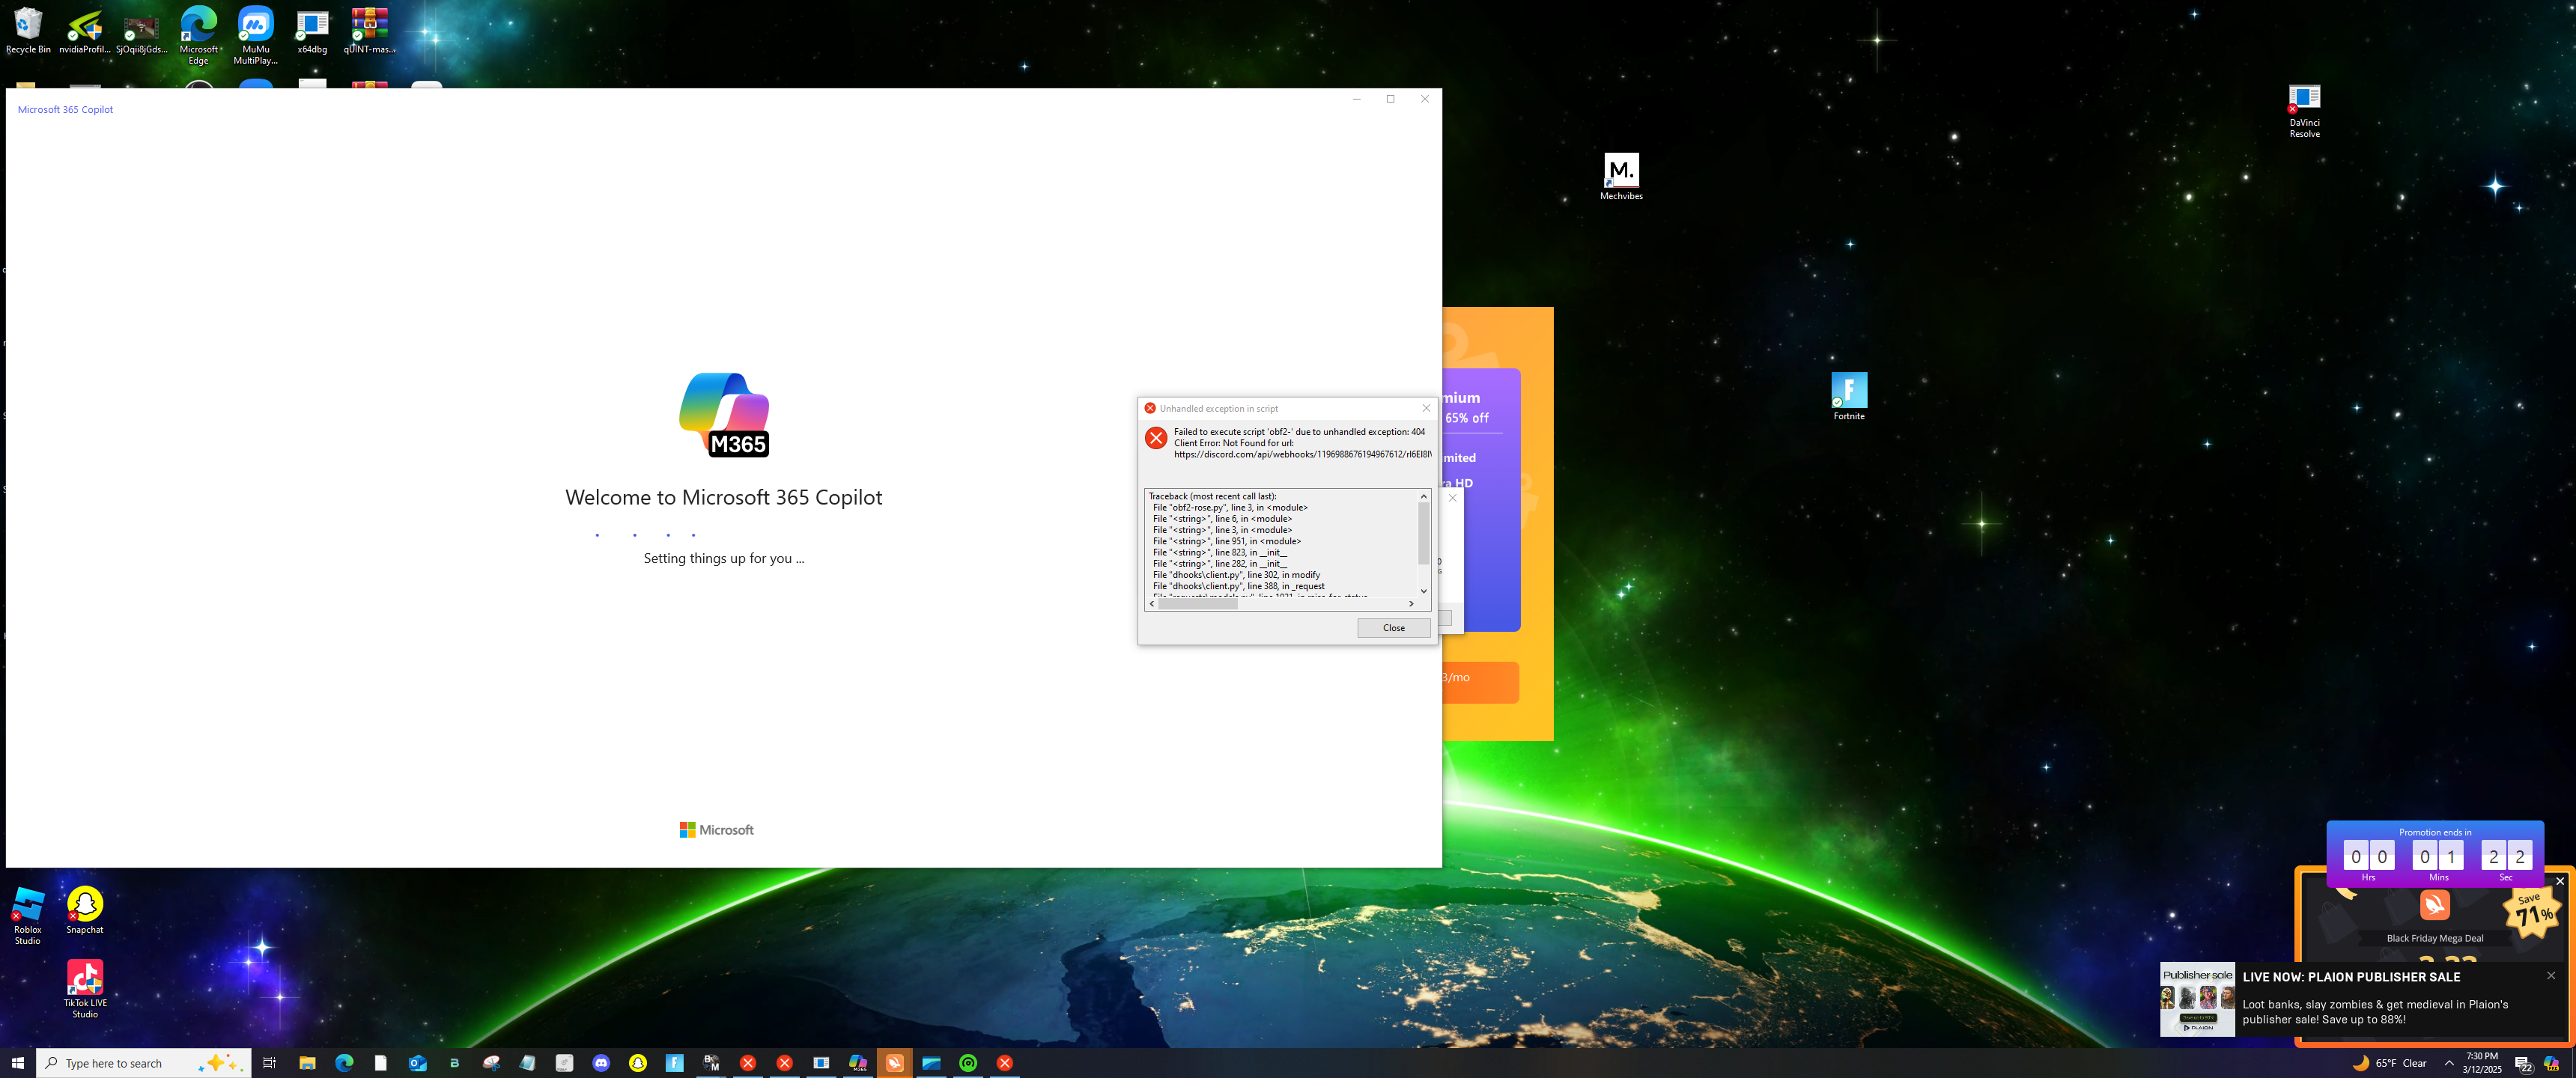Select the Microsoft Edge desktop shortcut

pos(198,35)
